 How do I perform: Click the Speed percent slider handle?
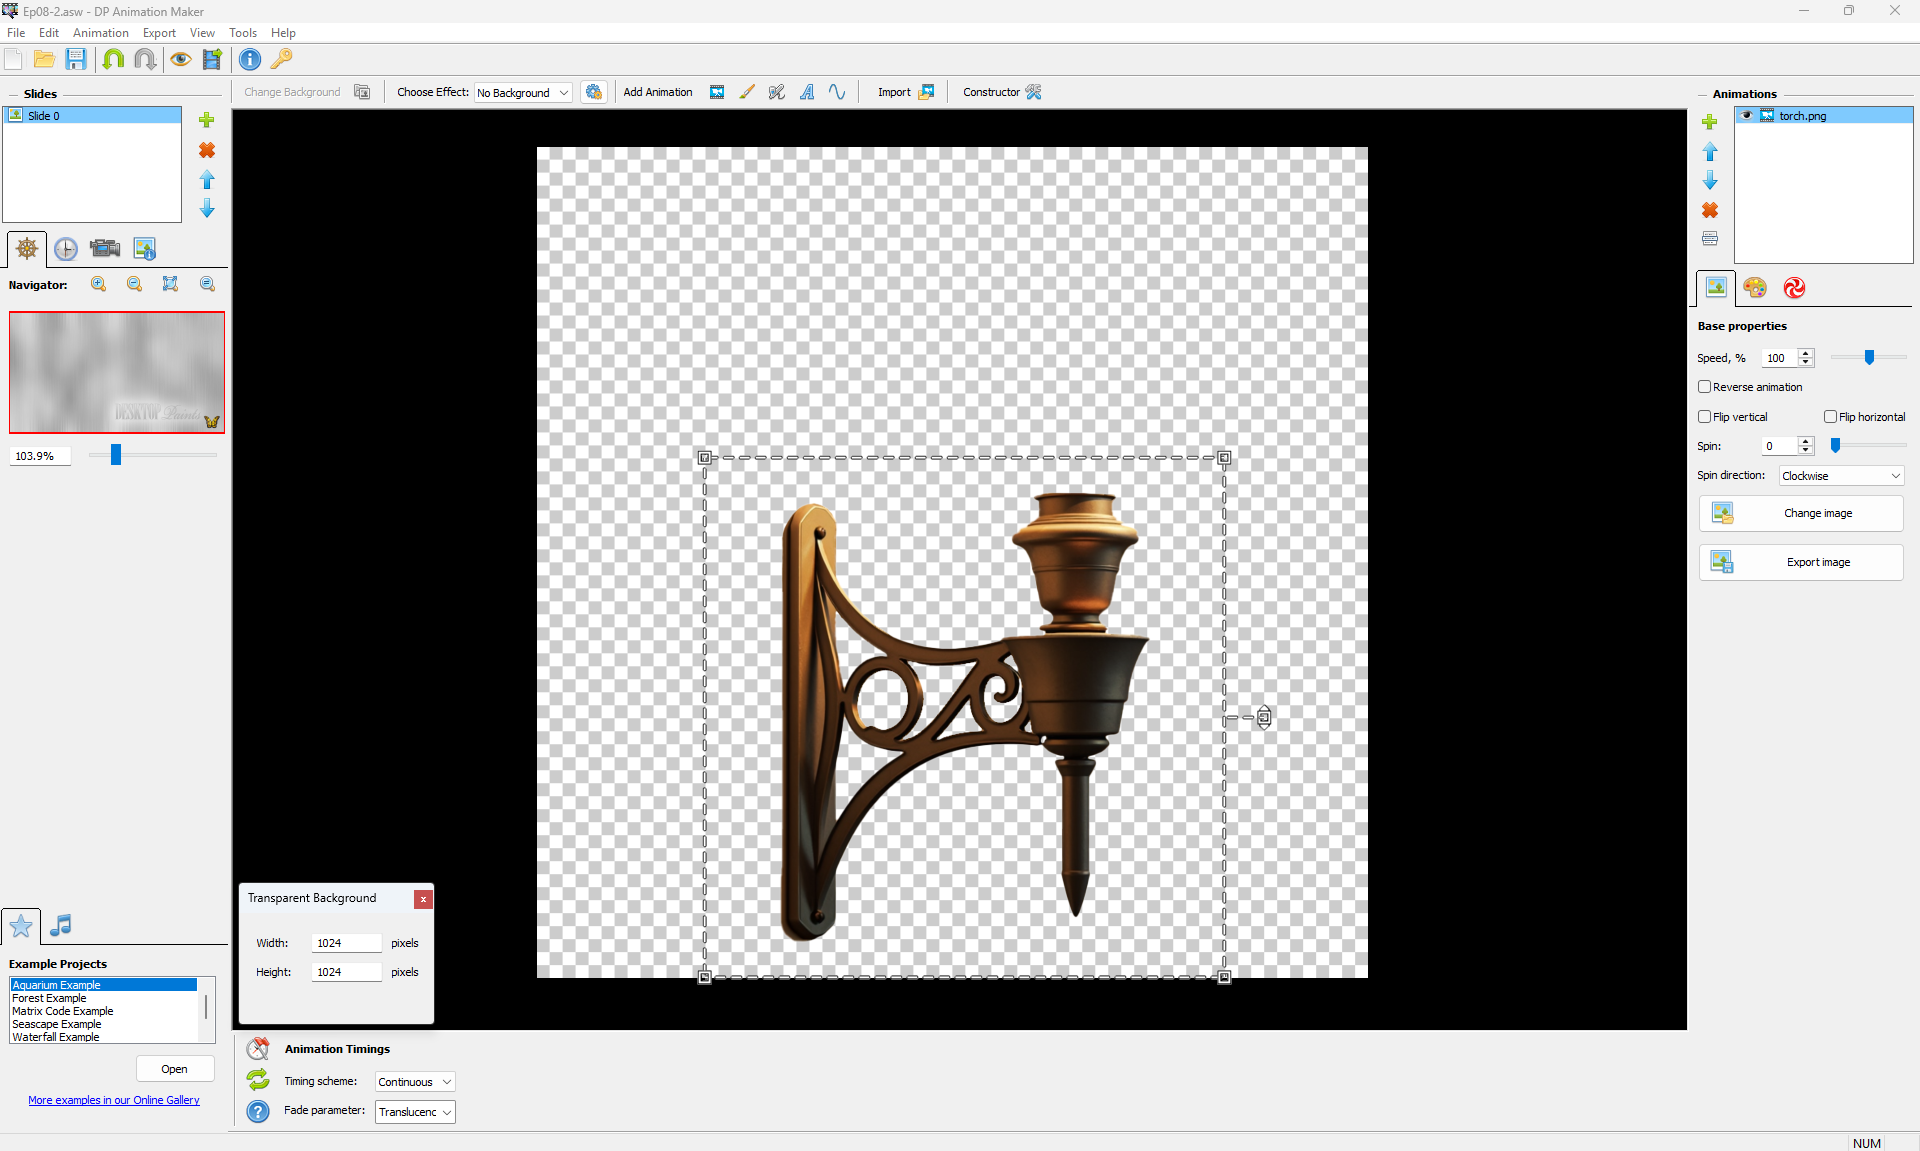[1869, 358]
